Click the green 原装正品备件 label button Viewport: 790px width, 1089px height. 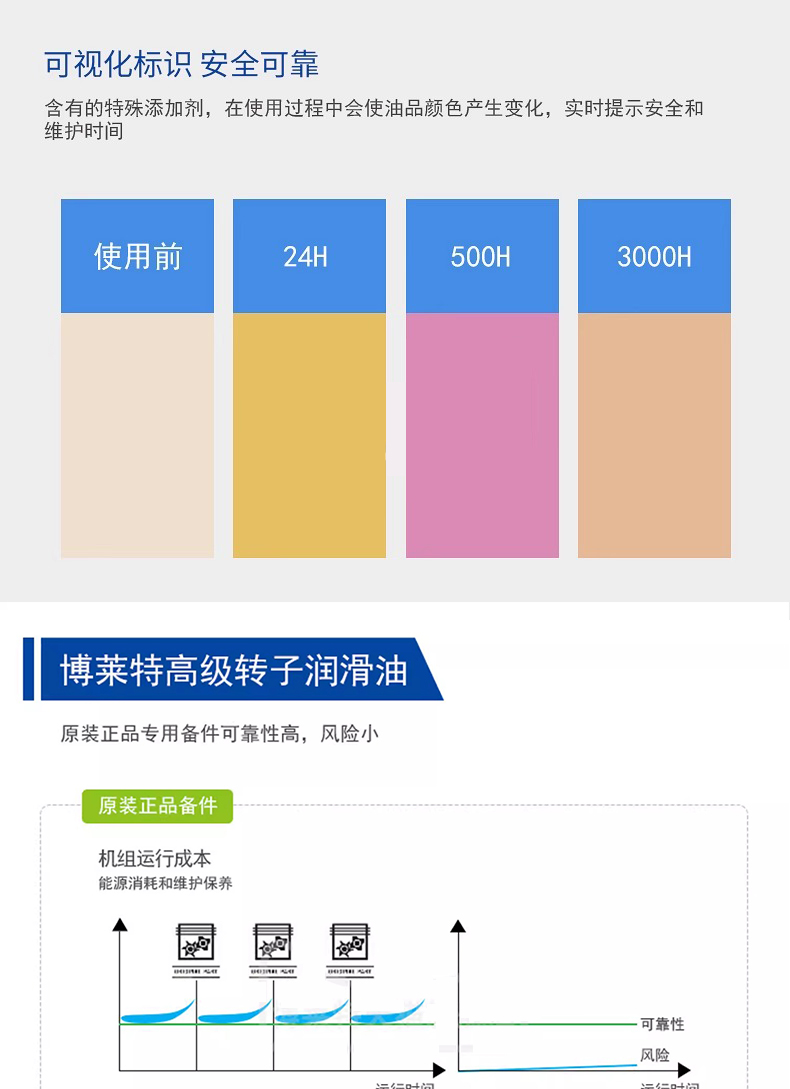(158, 806)
